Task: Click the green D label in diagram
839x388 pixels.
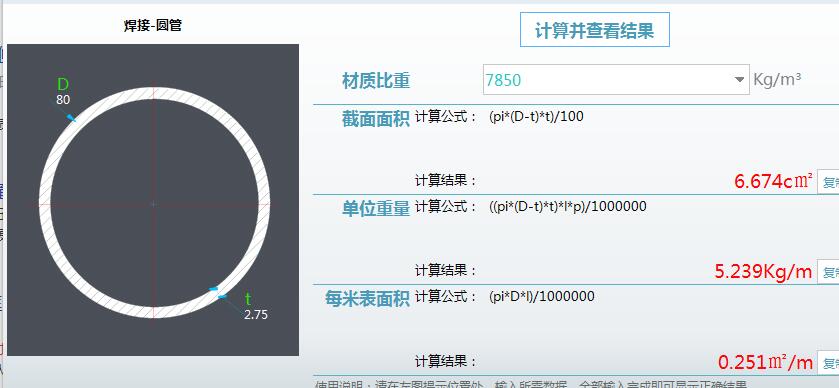Action: [63, 85]
